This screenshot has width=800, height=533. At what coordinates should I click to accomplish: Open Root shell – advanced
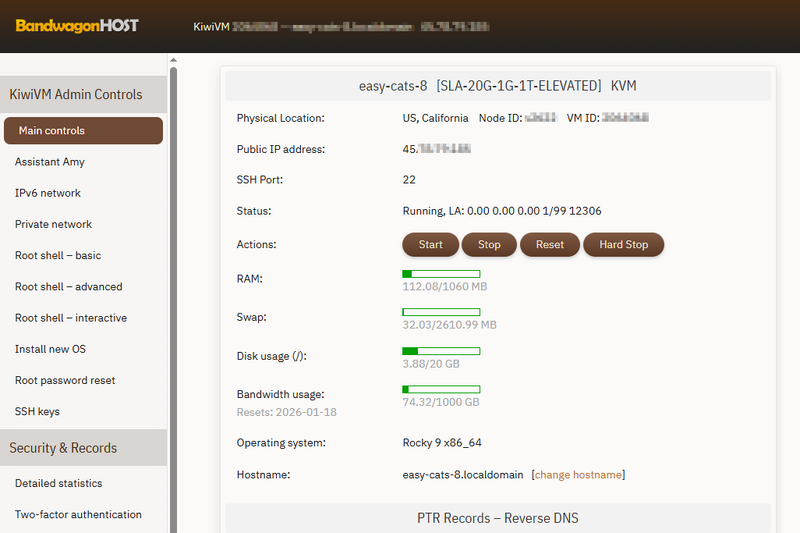pos(68,286)
